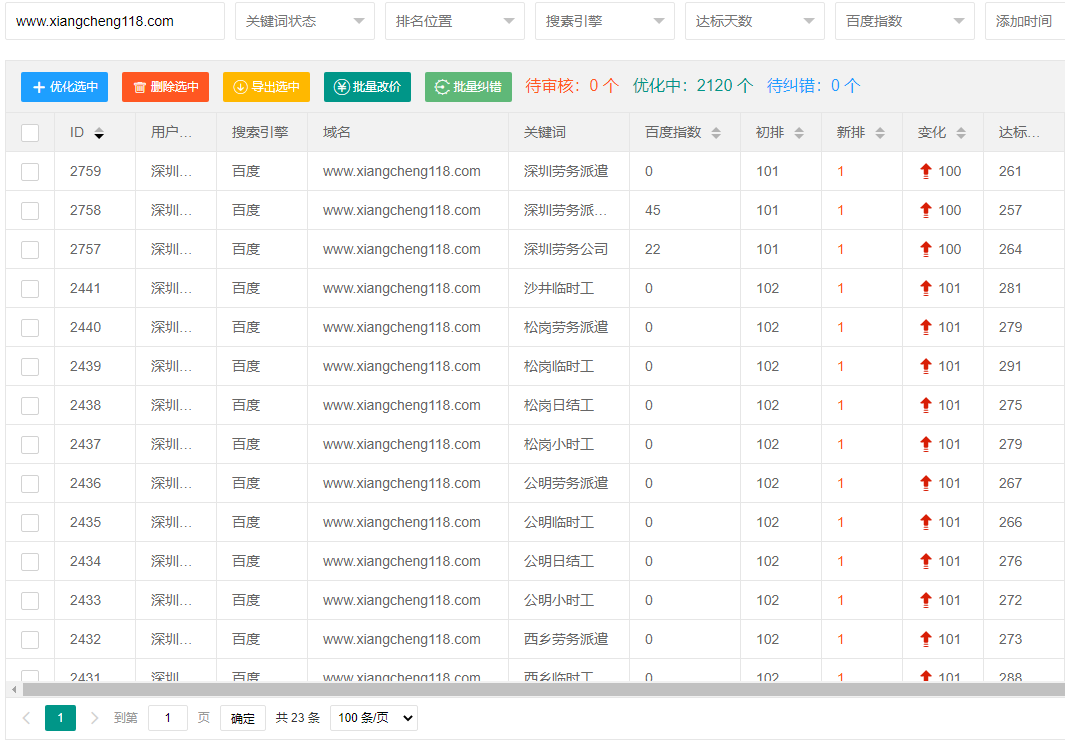Image resolution: width=1065 pixels, height=750 pixels.
Task: Sort by 百度指数 column arrows
Action: click(x=716, y=133)
